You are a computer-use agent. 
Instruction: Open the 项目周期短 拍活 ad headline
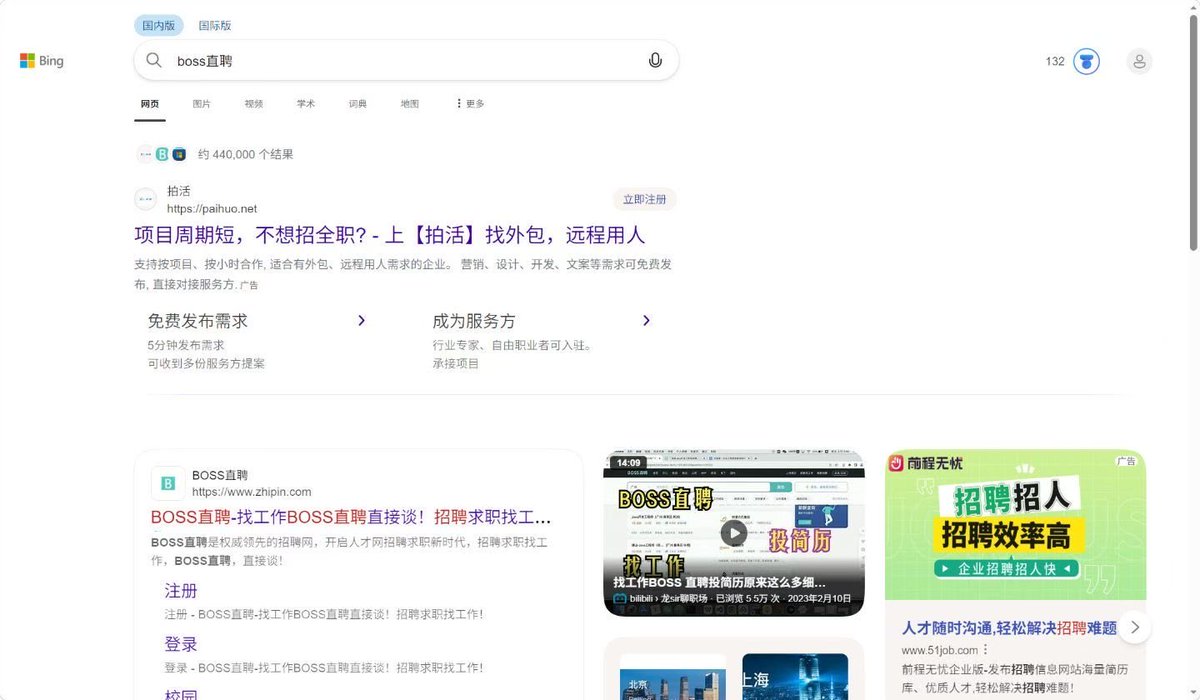tap(390, 235)
